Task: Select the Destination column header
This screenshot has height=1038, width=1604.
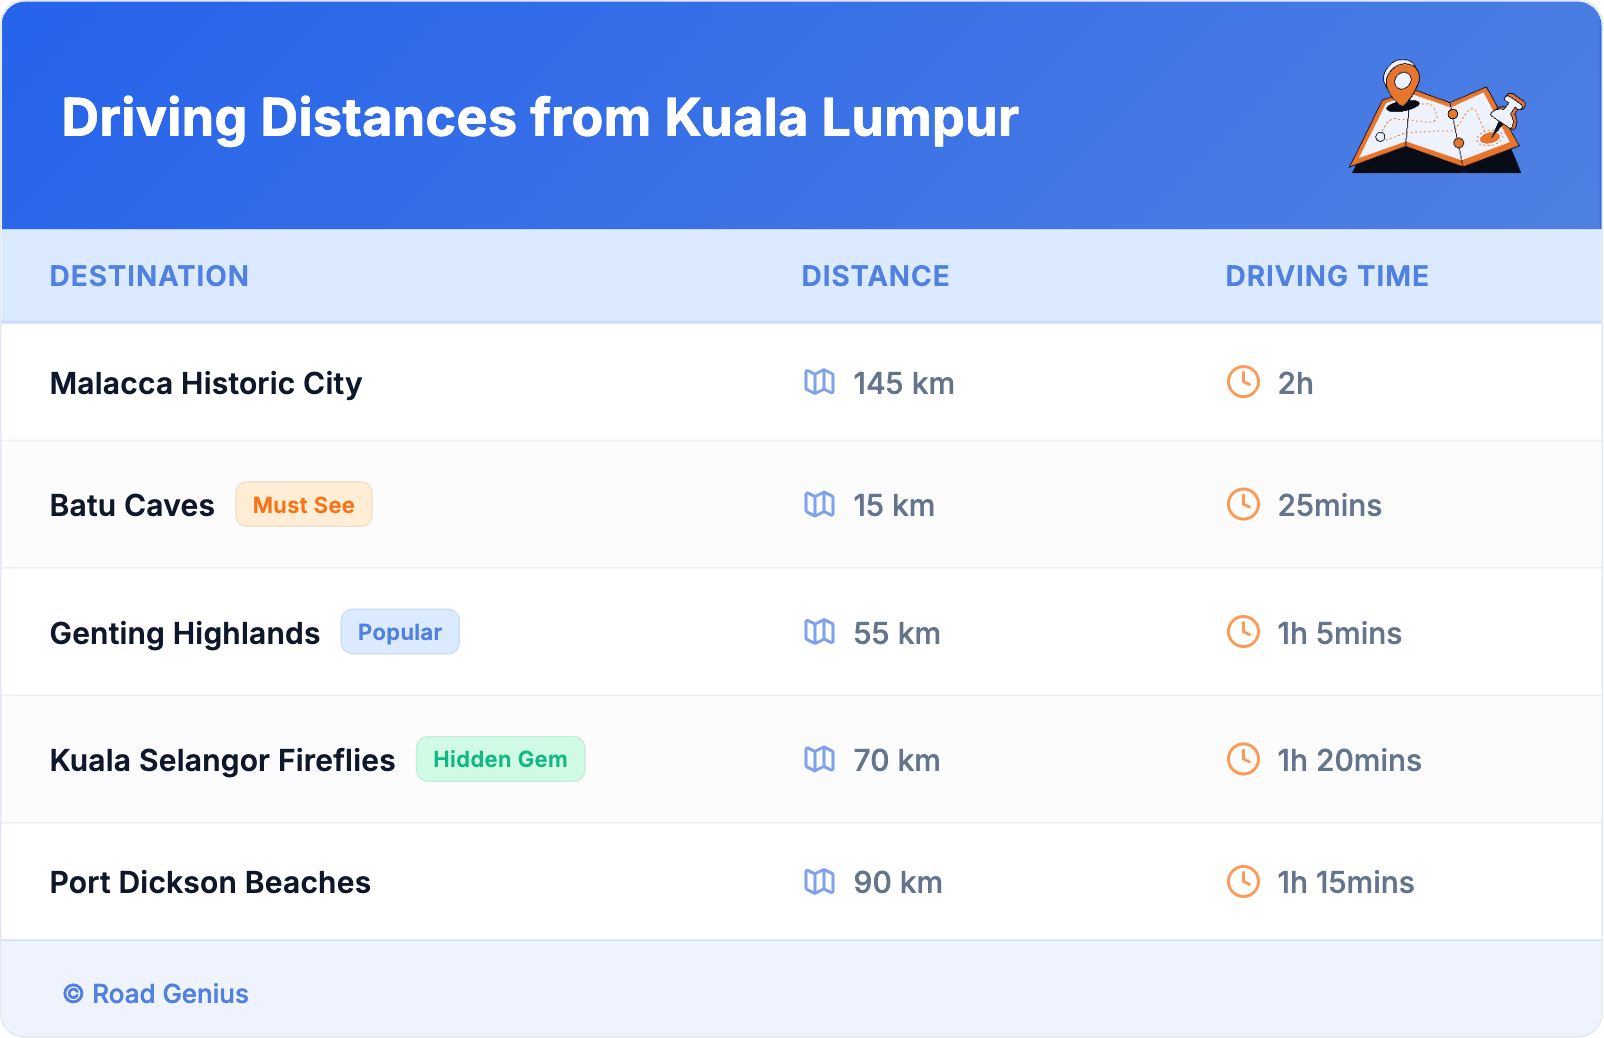Action: [x=149, y=276]
